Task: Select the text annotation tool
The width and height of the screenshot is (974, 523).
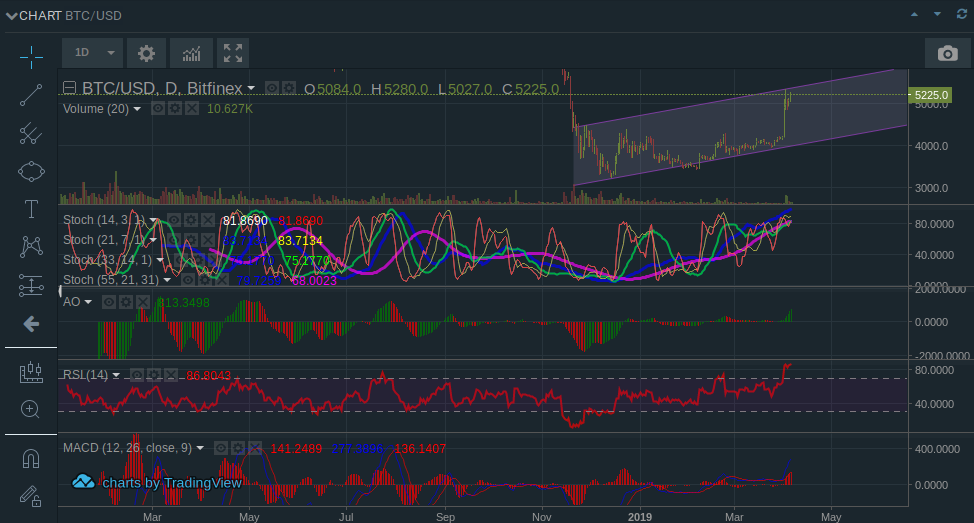Action: point(30,209)
